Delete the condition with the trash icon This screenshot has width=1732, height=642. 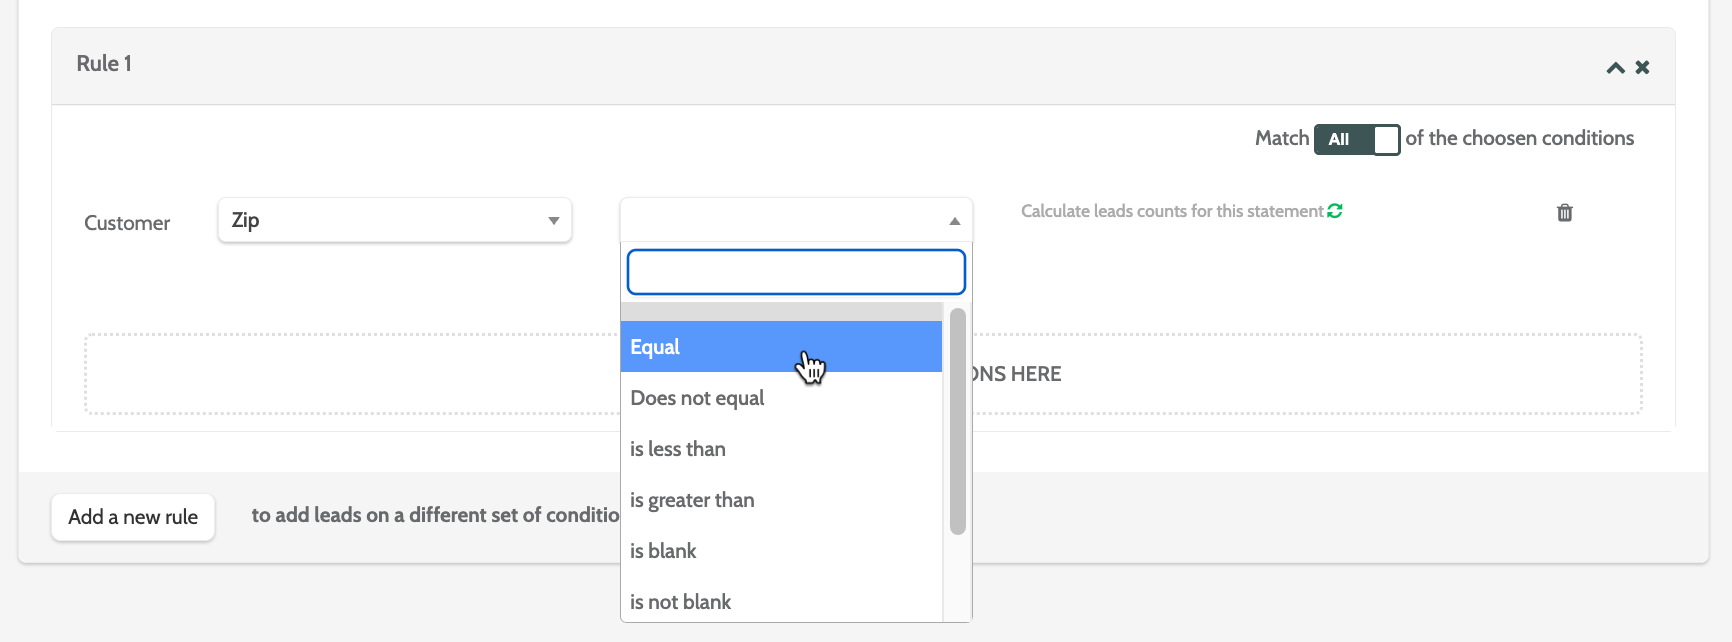[x=1565, y=212]
